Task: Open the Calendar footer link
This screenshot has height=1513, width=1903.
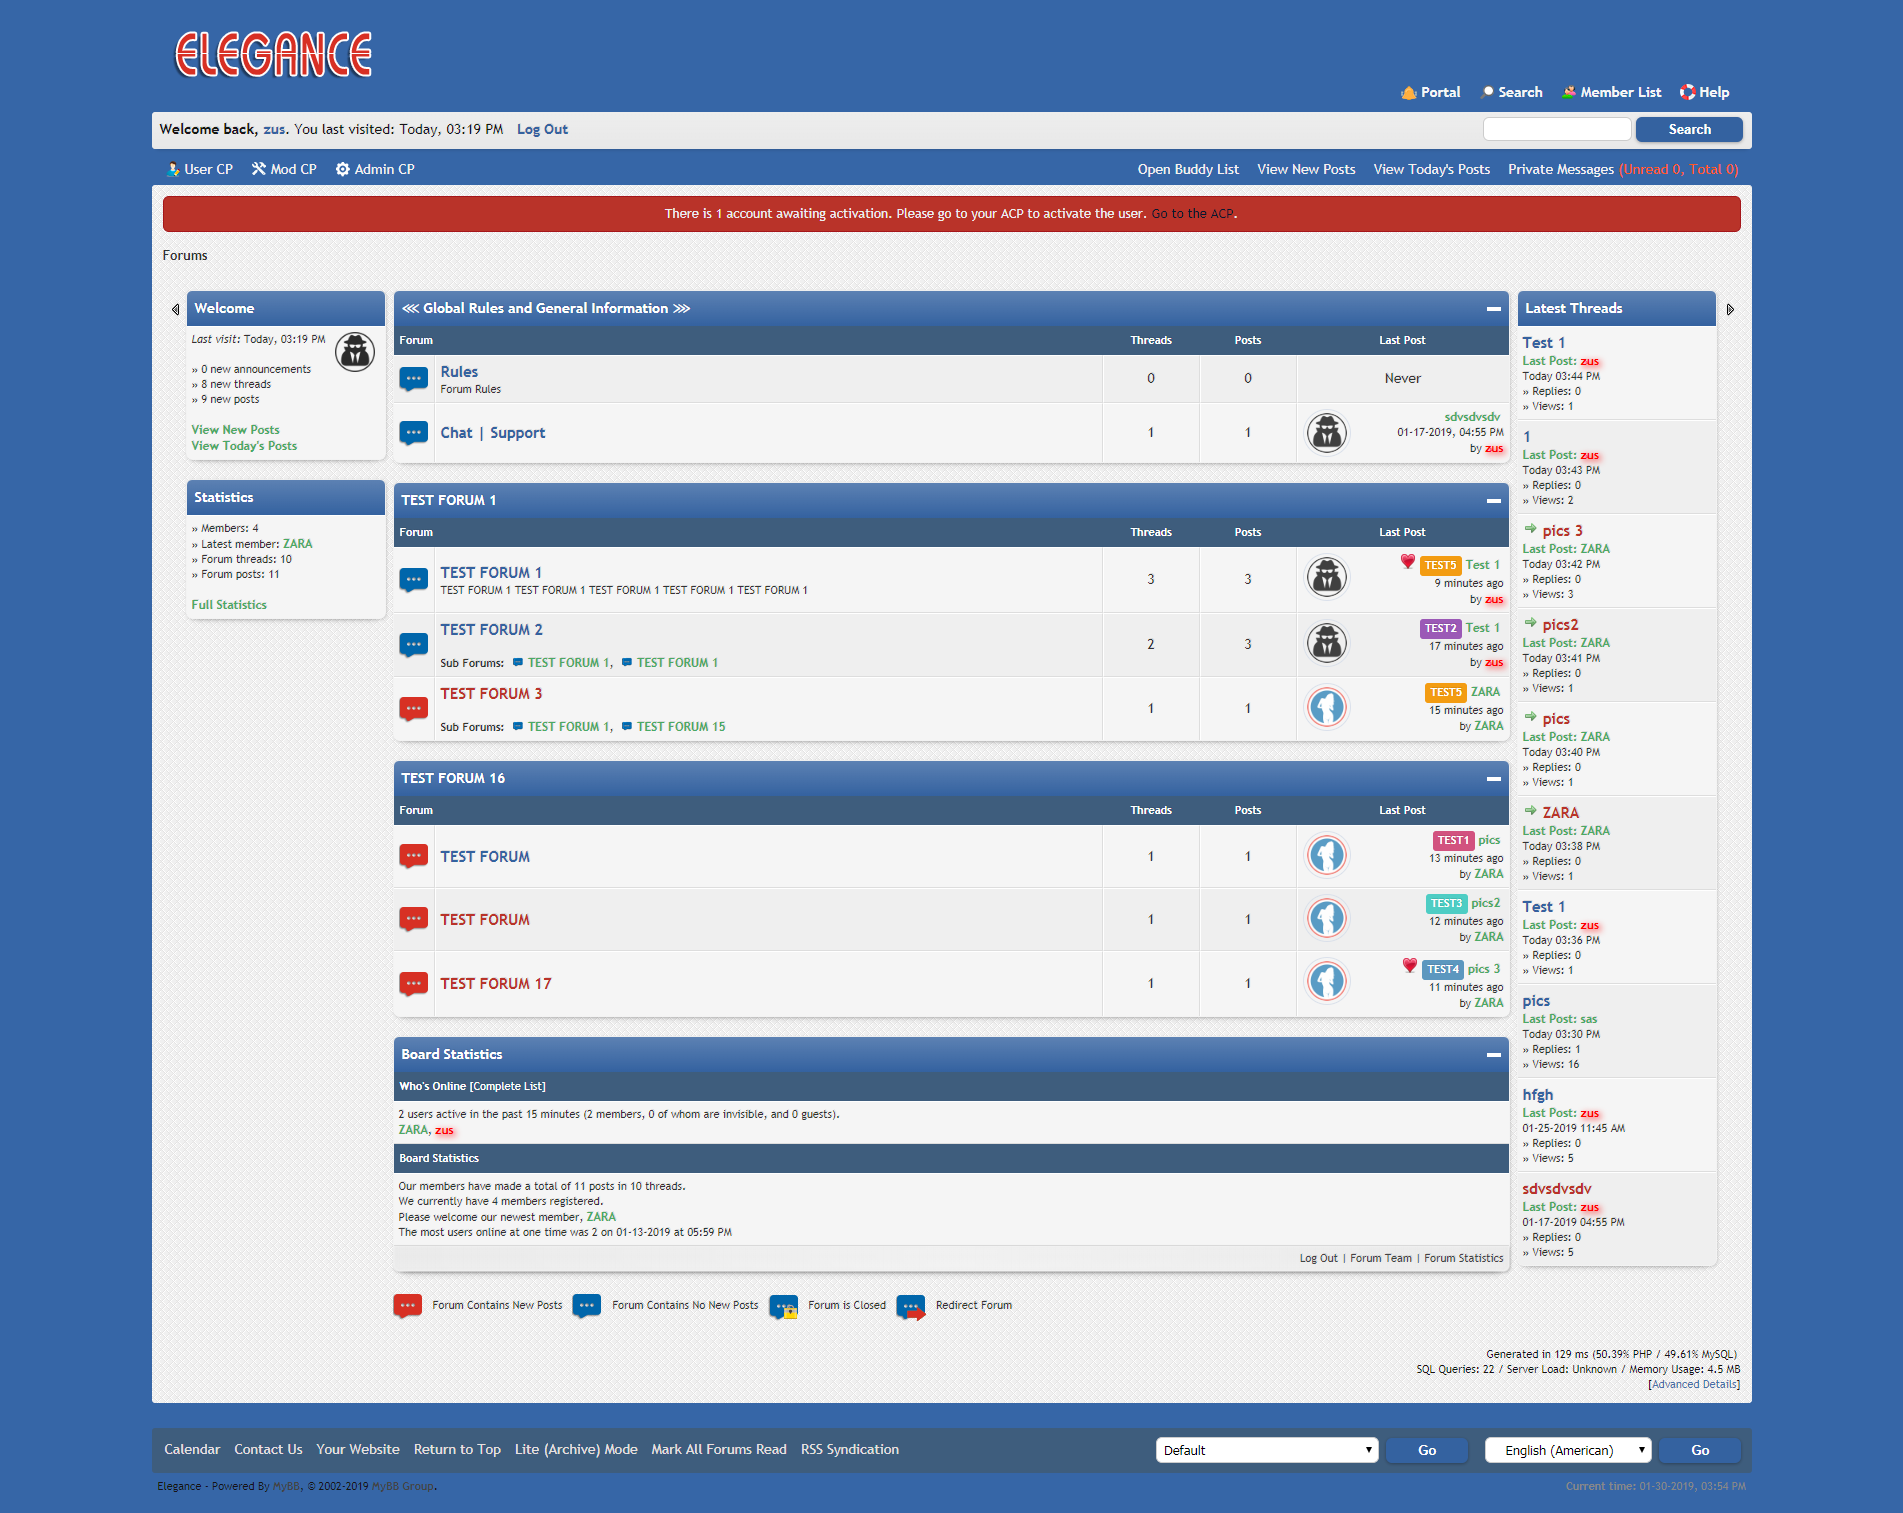Action: 192,1449
